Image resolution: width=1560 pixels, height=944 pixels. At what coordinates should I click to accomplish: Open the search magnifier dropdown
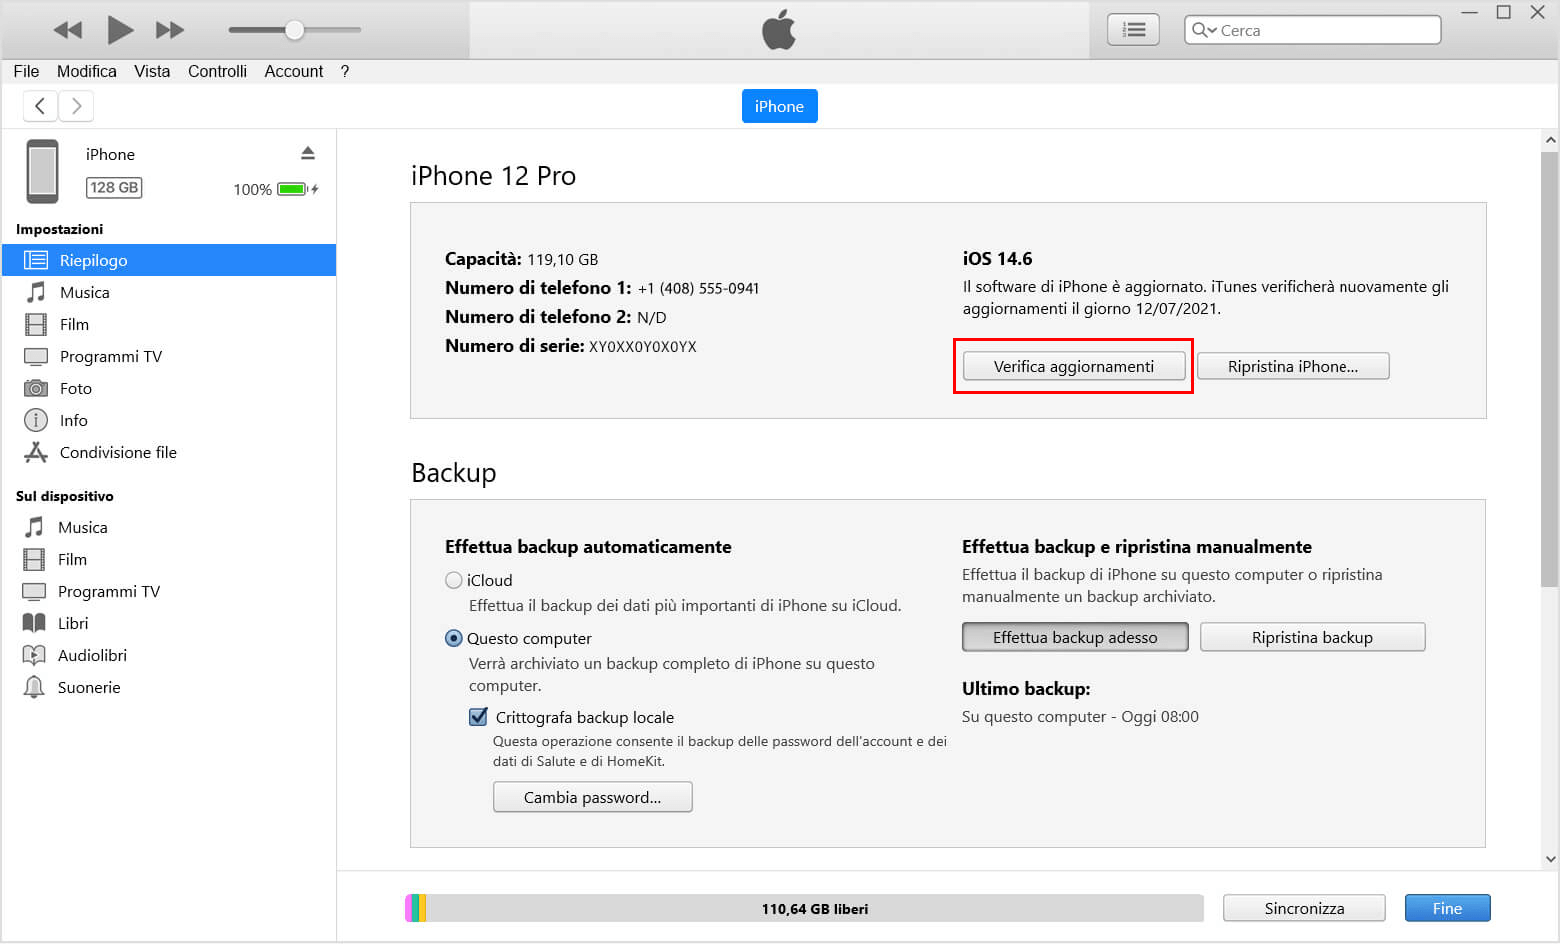1203,30
